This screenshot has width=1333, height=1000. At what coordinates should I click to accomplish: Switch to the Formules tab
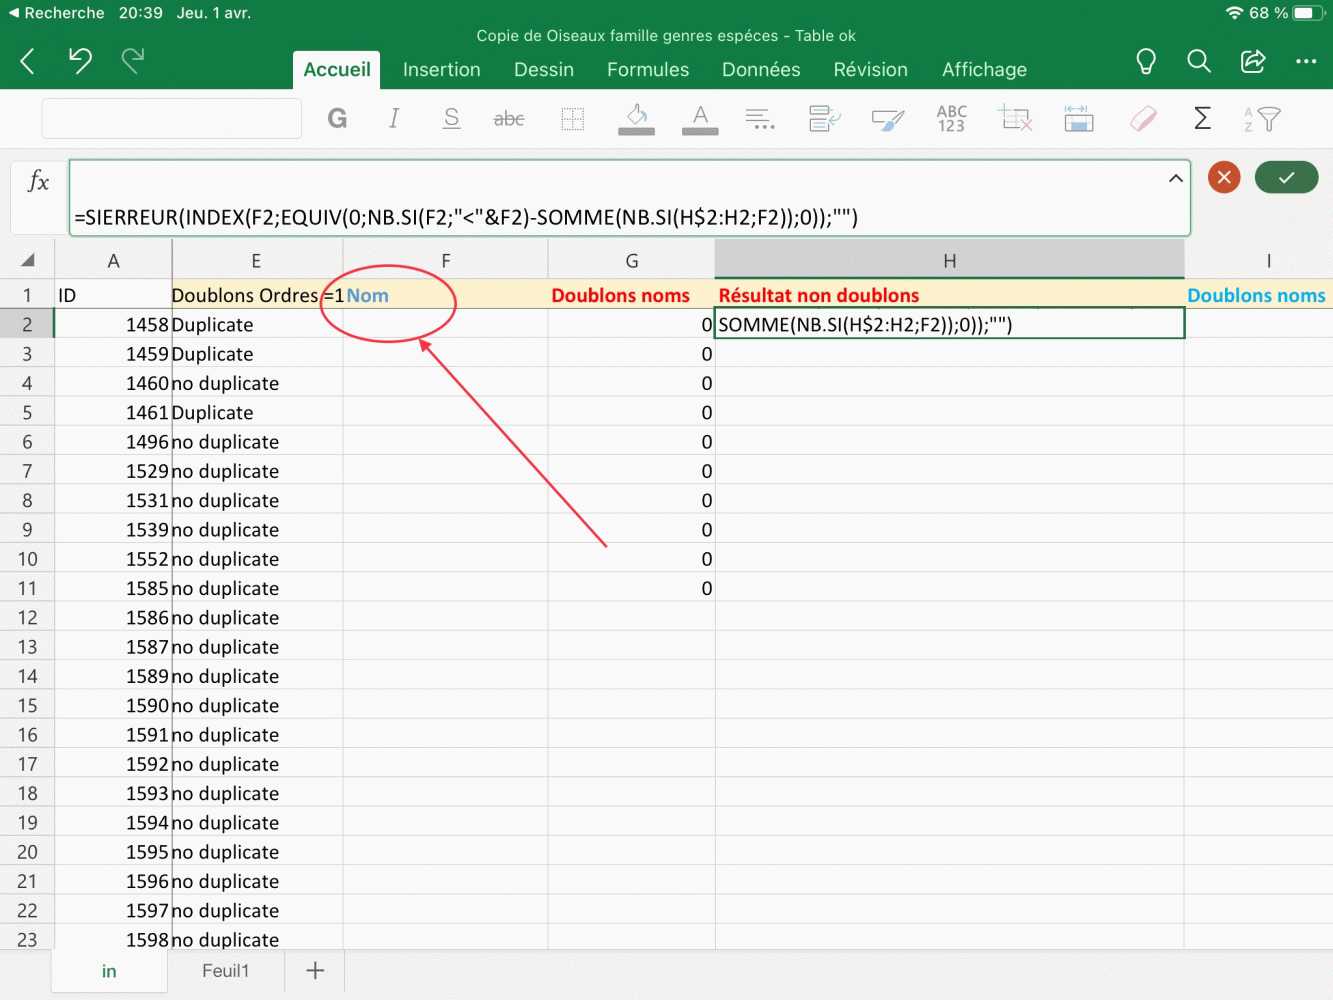647,69
